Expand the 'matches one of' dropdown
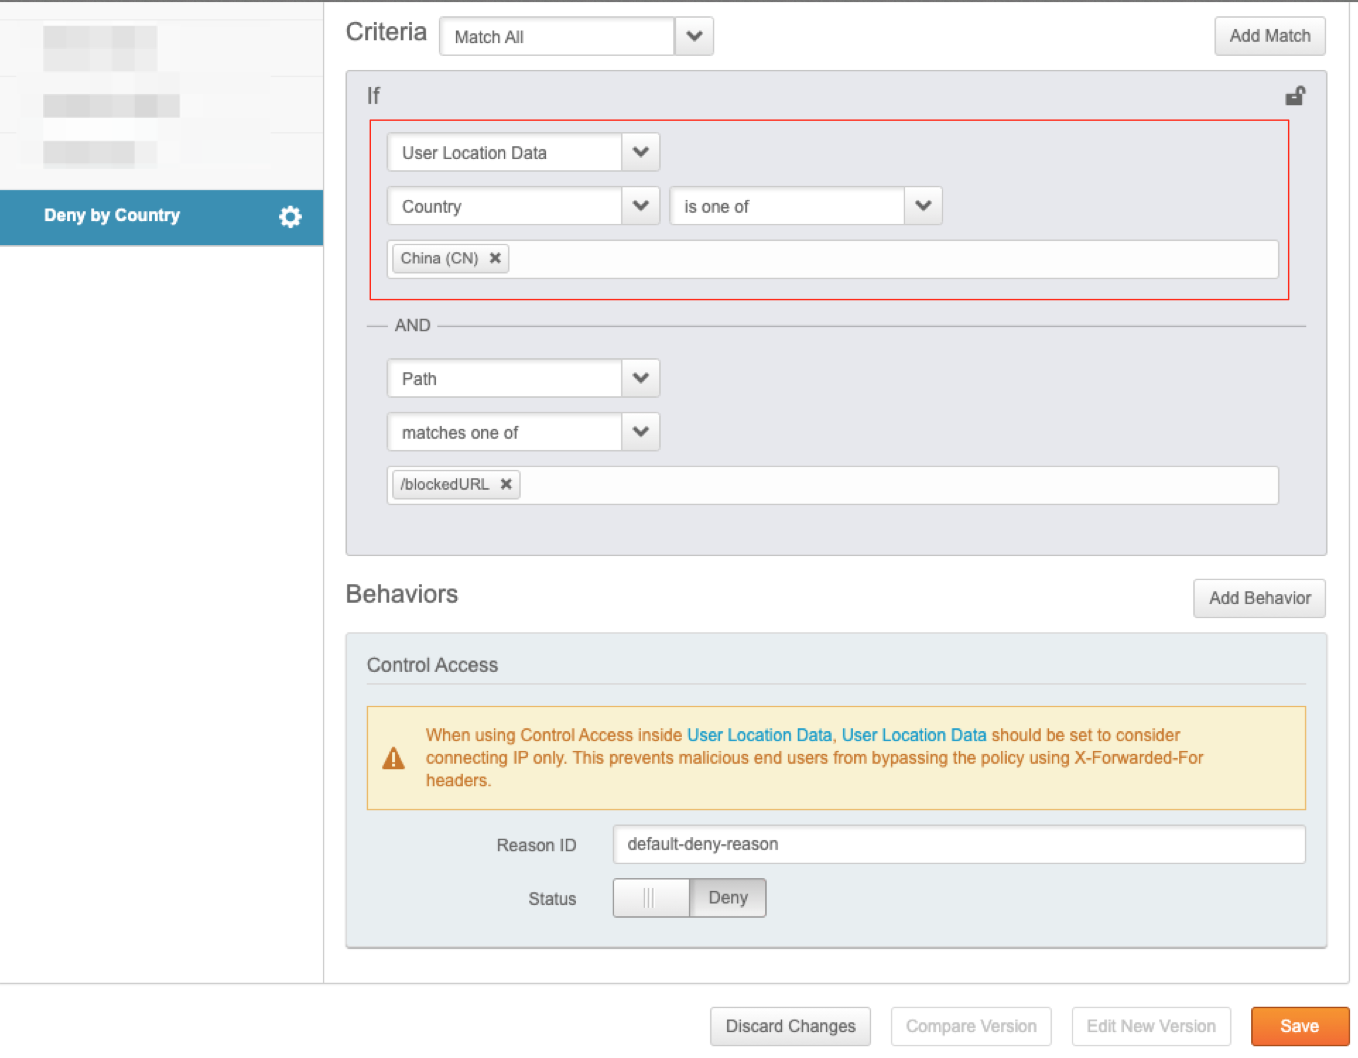This screenshot has height=1058, width=1358. pos(641,432)
